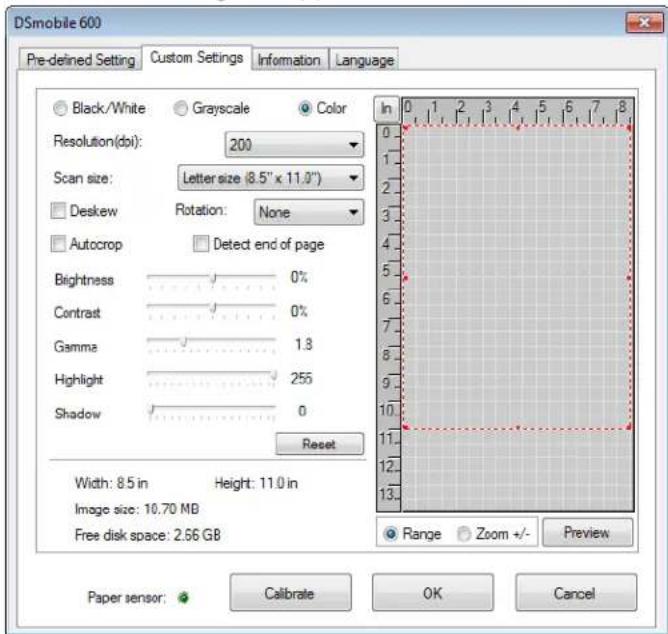Click the Cancel button
Screen dimensions: 668x634
click(x=576, y=593)
